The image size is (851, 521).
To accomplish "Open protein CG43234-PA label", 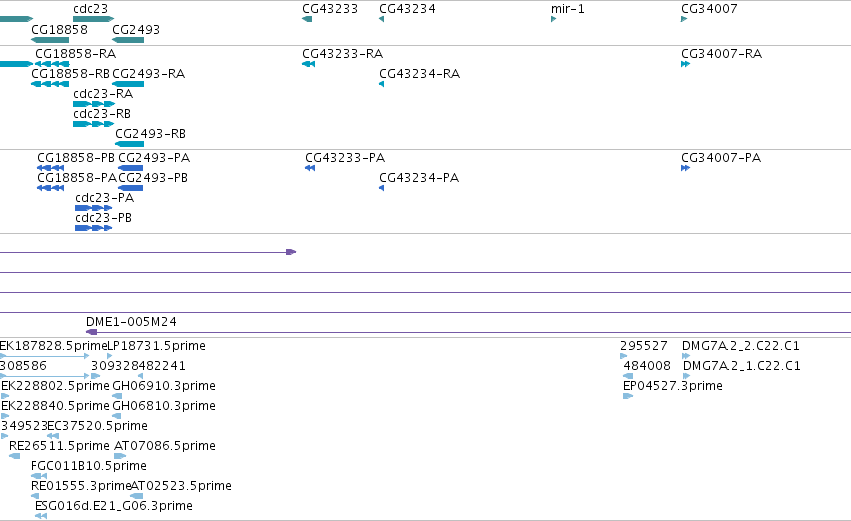I will click(419, 178).
